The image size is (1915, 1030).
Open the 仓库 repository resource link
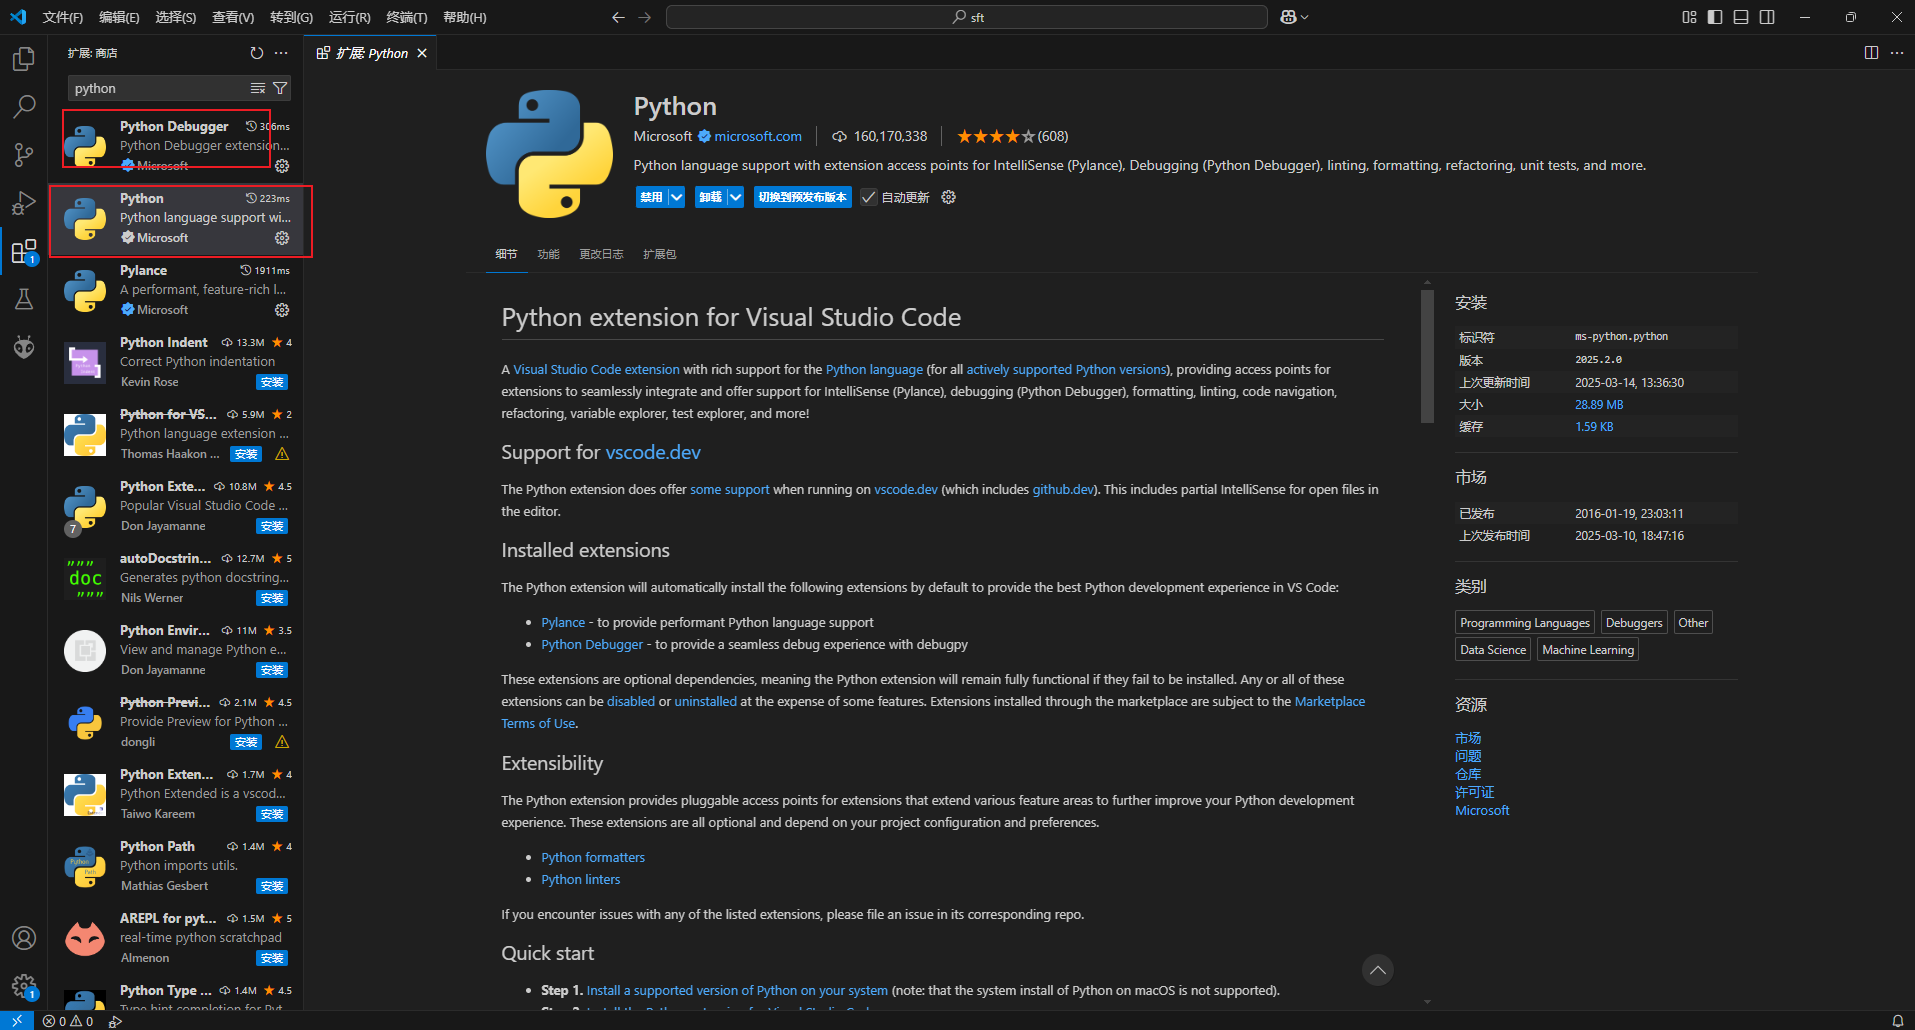[1468, 774]
